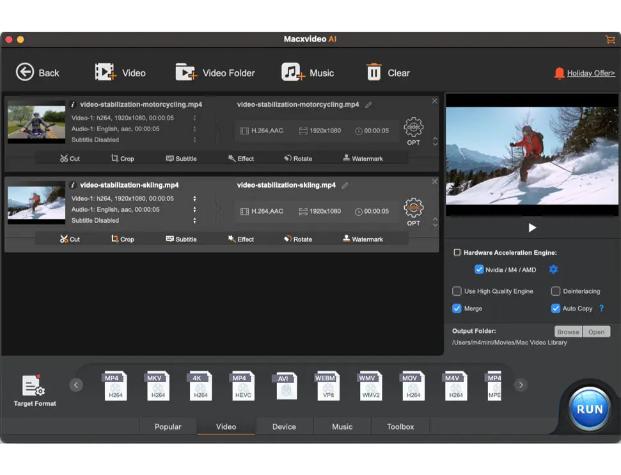Viewport: 621px width, 475px height.
Task: Go back using the Back arrow icon
Action: coord(25,72)
